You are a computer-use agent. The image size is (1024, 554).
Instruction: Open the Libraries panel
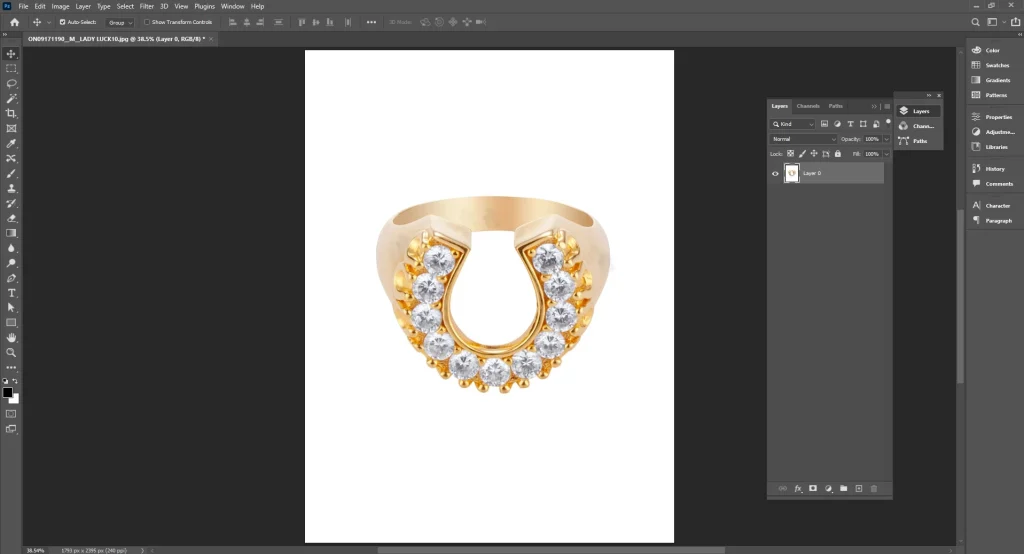995,147
